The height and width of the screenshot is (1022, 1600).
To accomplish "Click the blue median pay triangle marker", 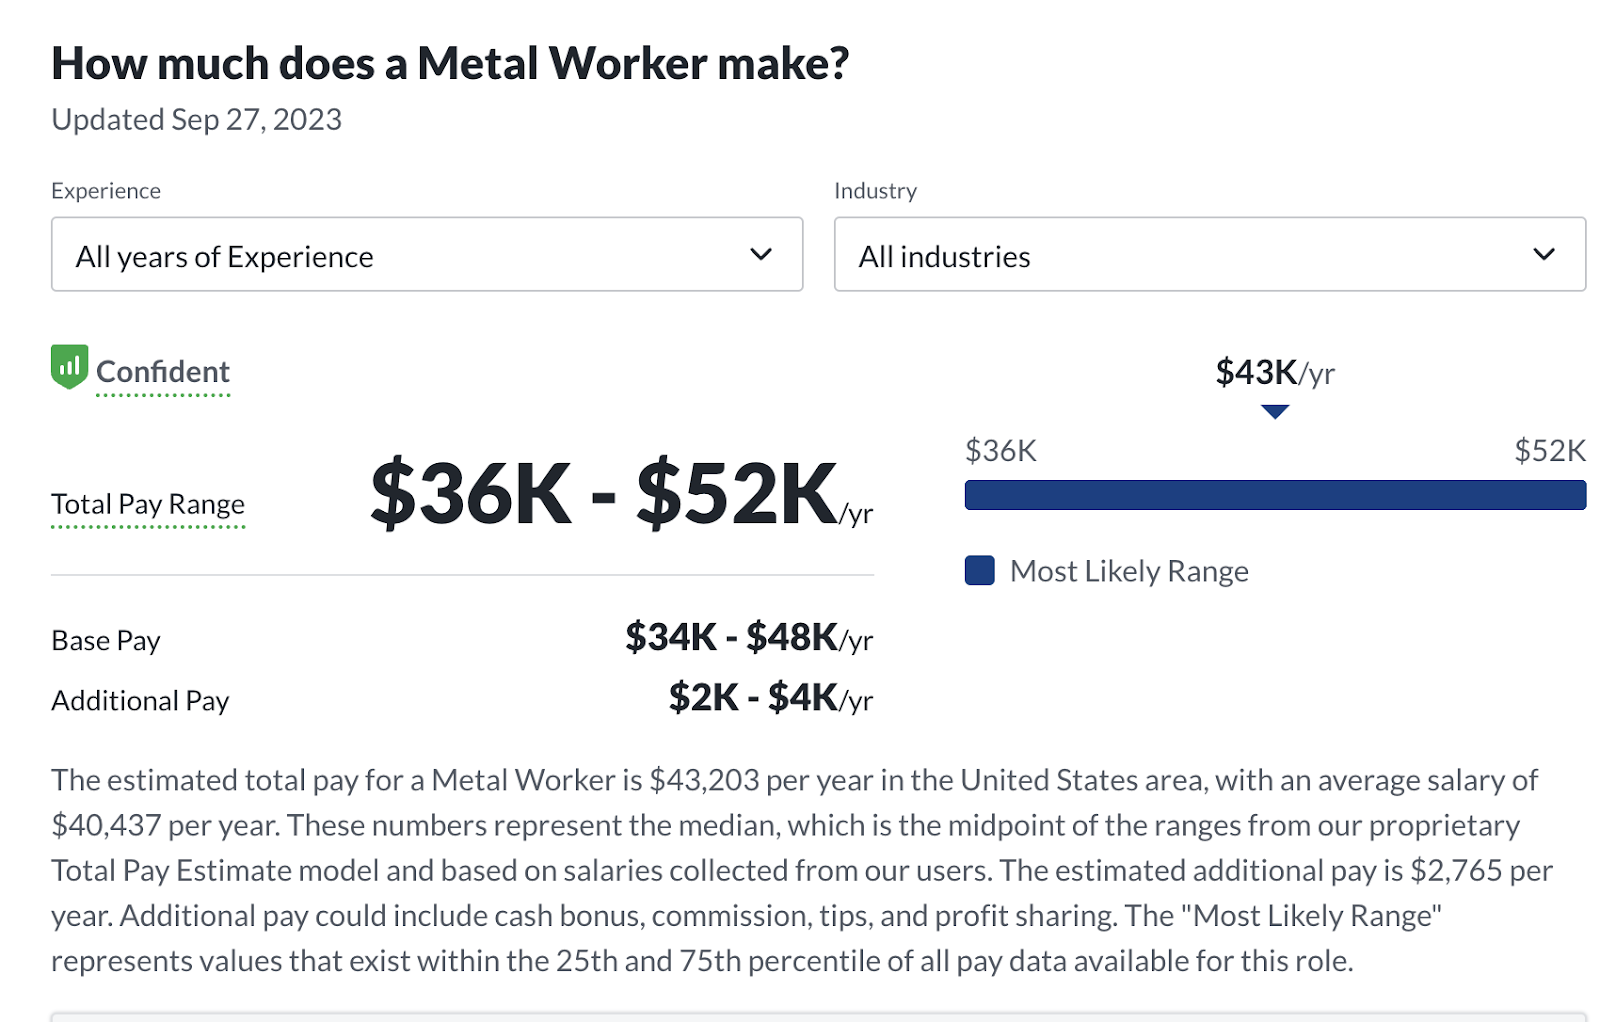I will [1274, 412].
